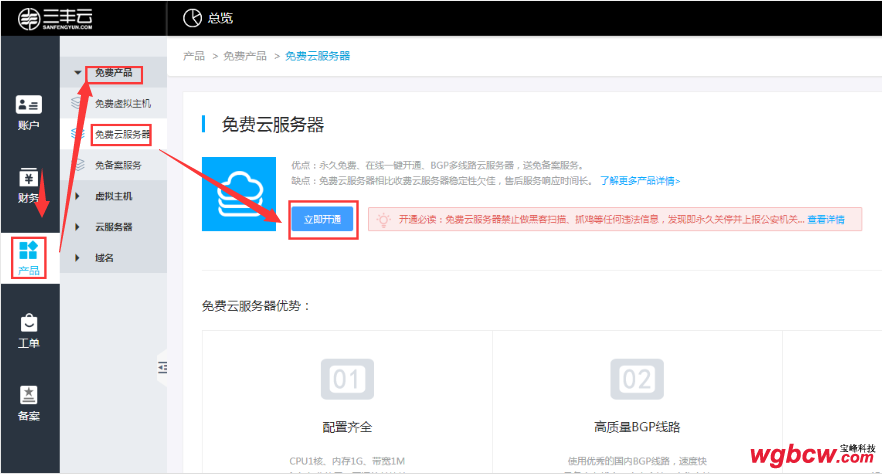Screen dimensions: 882x474
Task: Click the 三丰云 logo in header
Action: 55,18
